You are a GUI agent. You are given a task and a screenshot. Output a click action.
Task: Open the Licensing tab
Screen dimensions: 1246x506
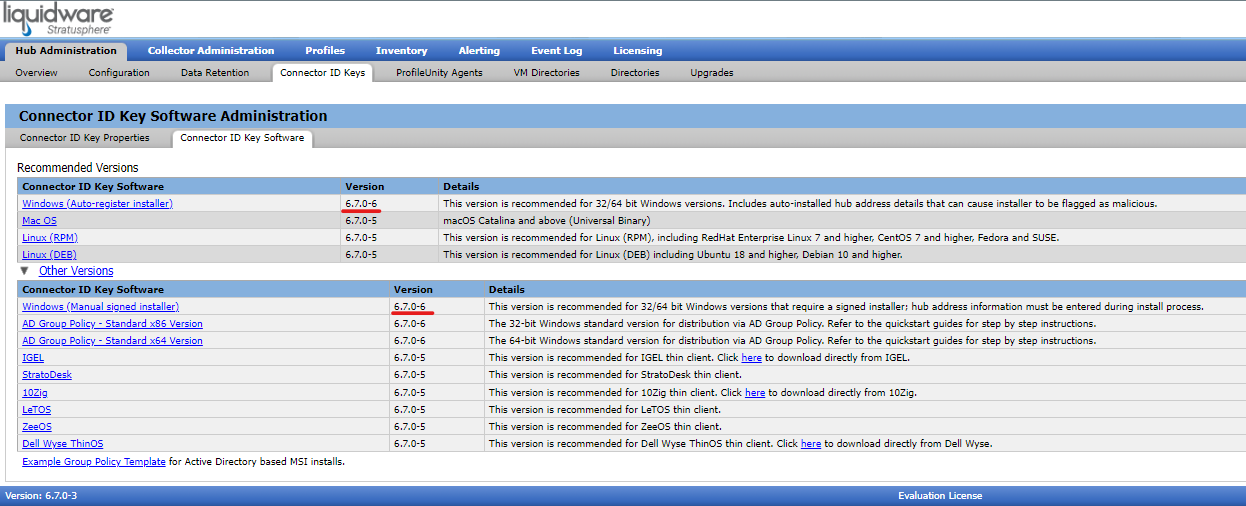tap(638, 51)
